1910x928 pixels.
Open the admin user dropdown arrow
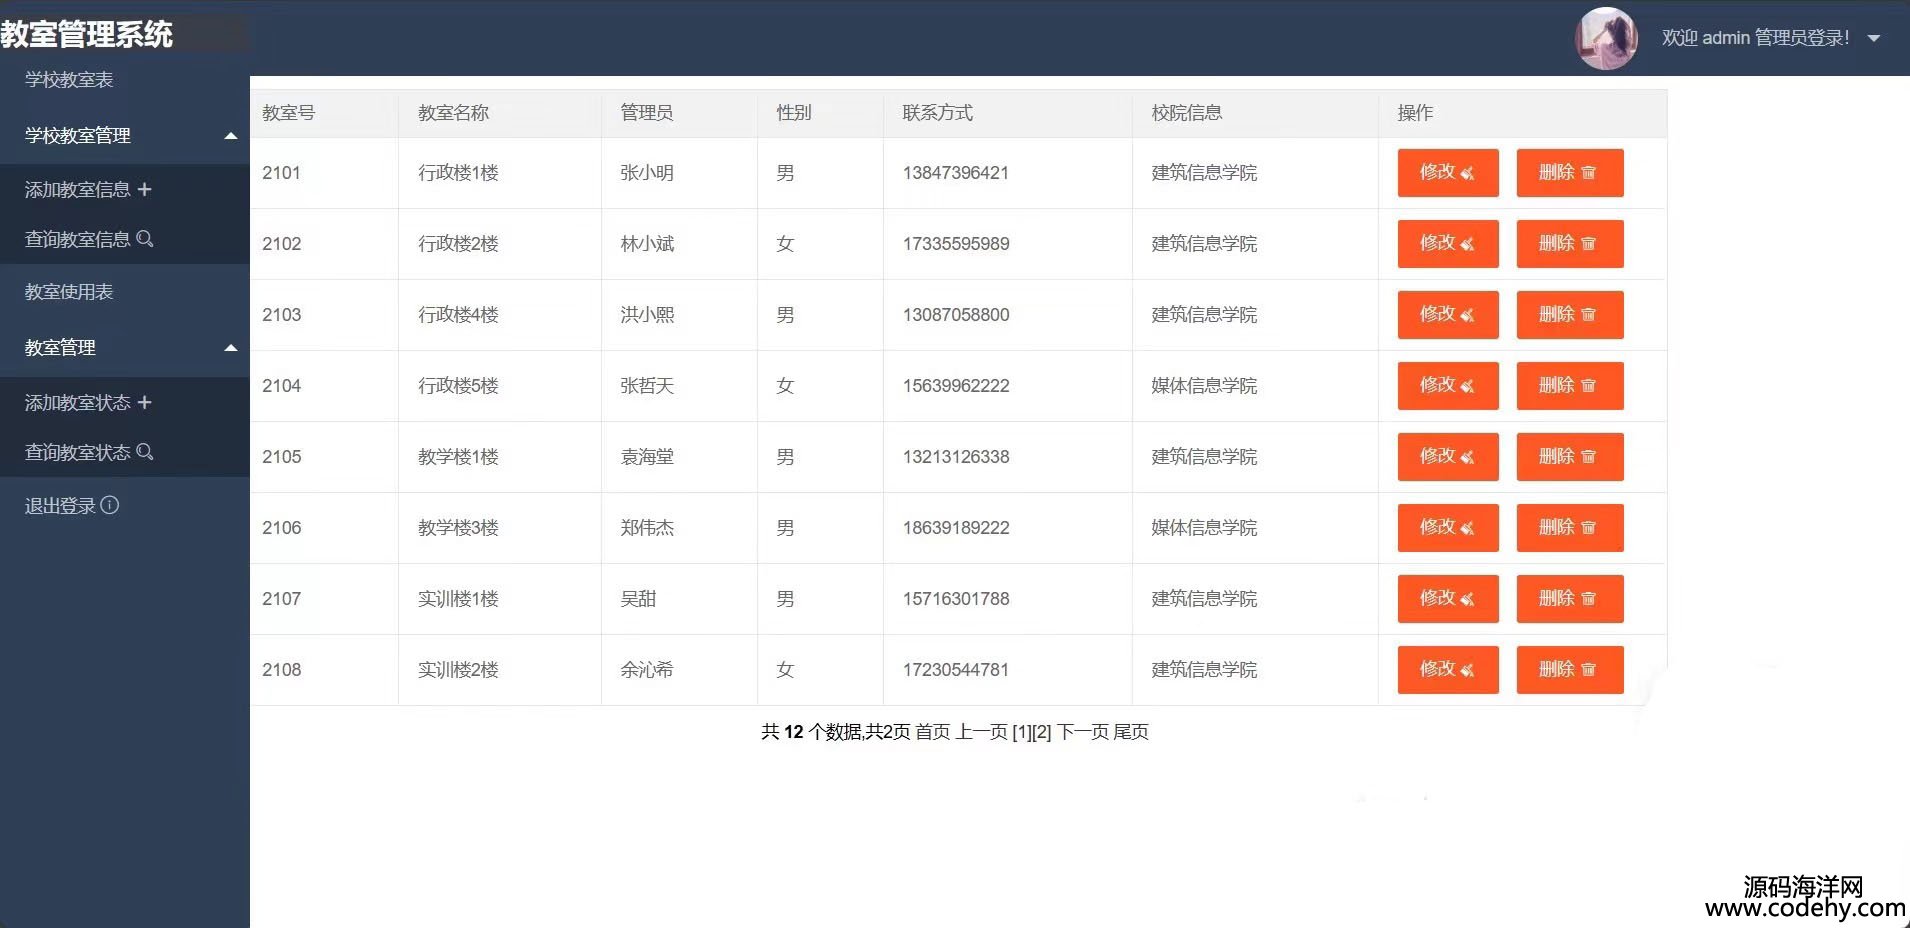point(1874,38)
